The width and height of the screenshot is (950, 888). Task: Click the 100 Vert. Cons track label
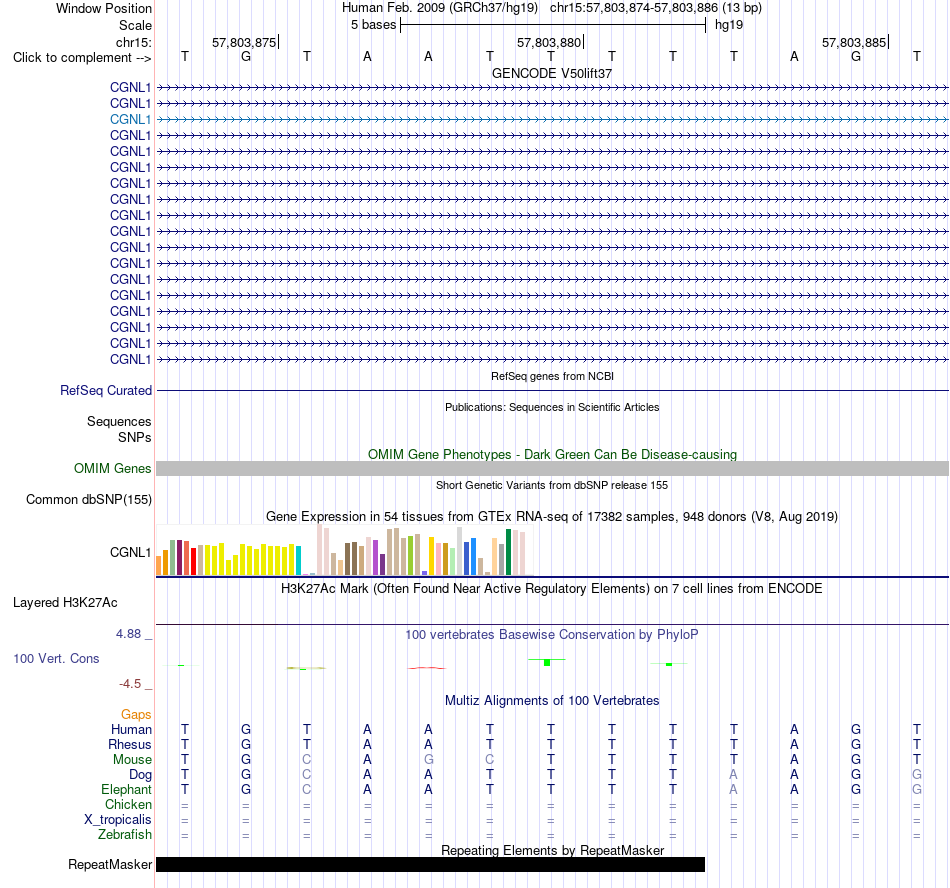click(x=56, y=658)
